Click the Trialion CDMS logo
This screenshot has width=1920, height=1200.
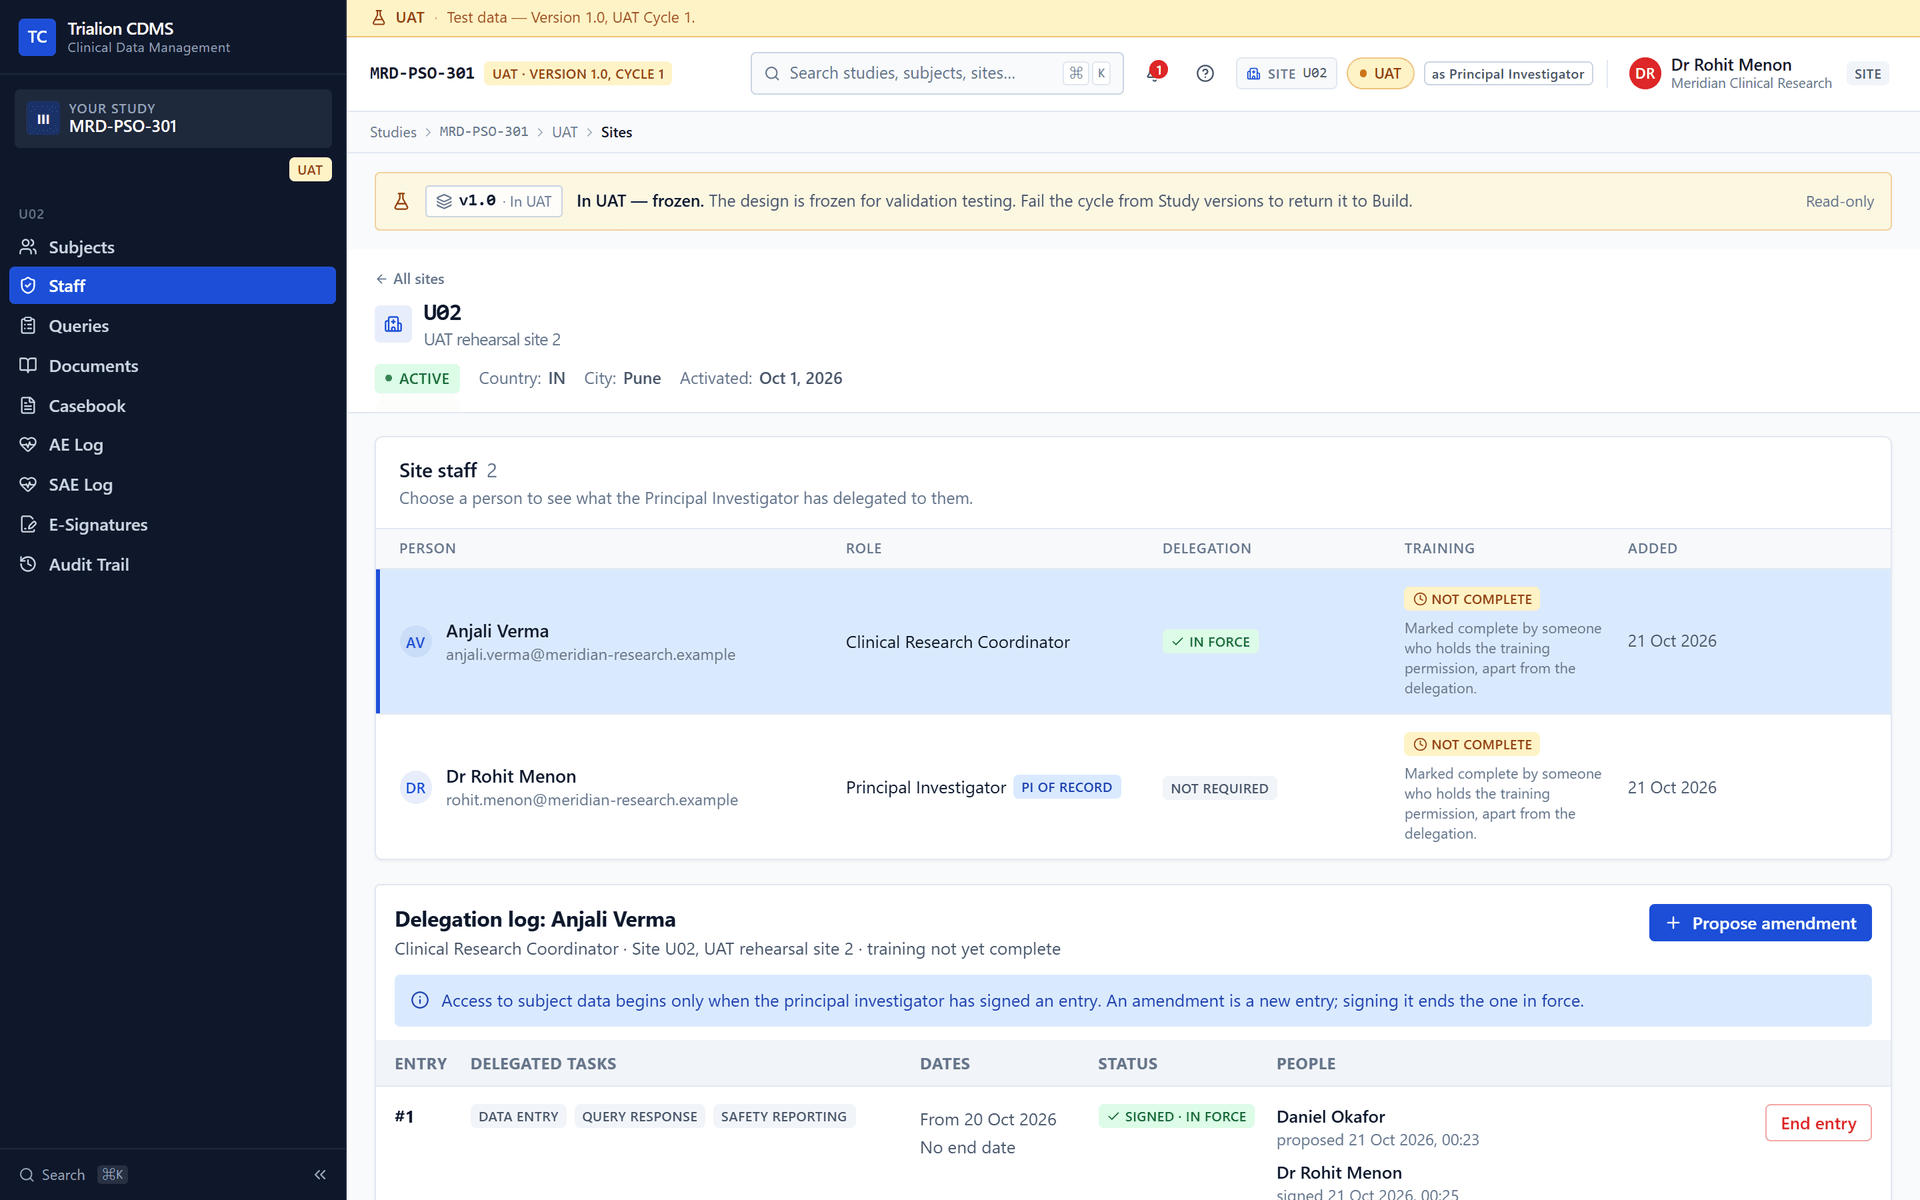[x=37, y=37]
